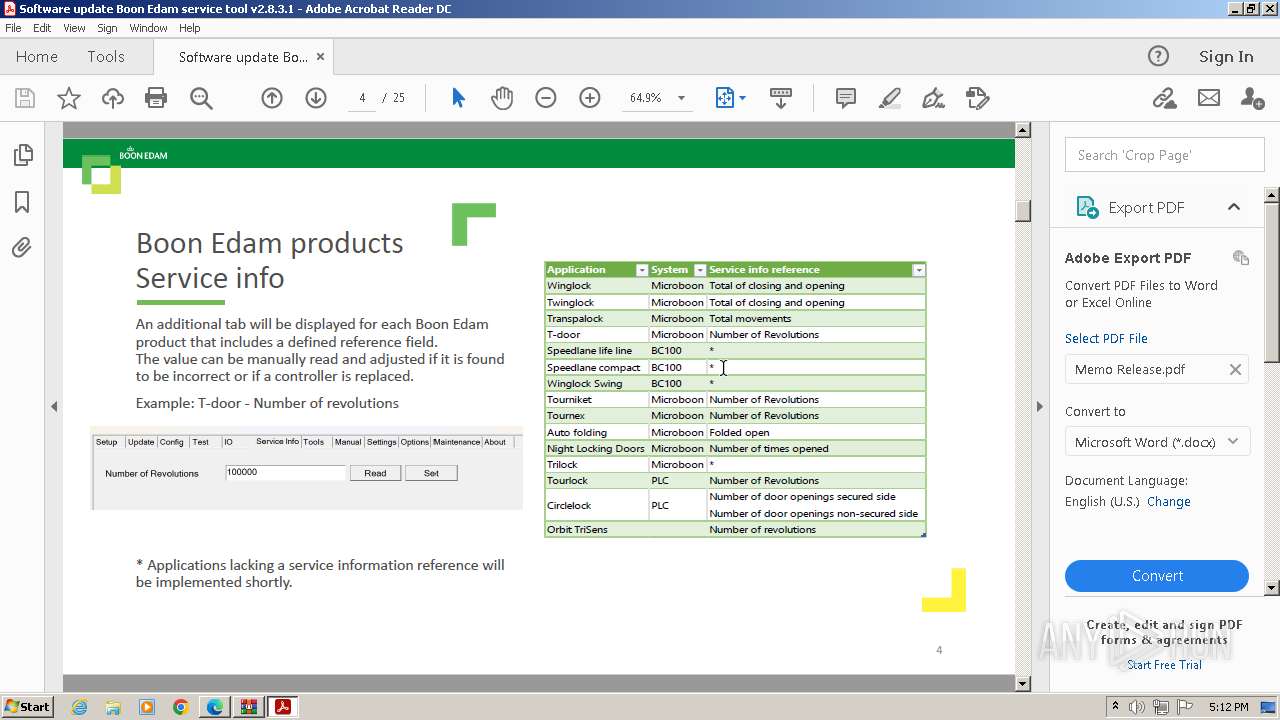Click the Sign In link
Viewport: 1280px width, 720px height.
(x=1226, y=57)
